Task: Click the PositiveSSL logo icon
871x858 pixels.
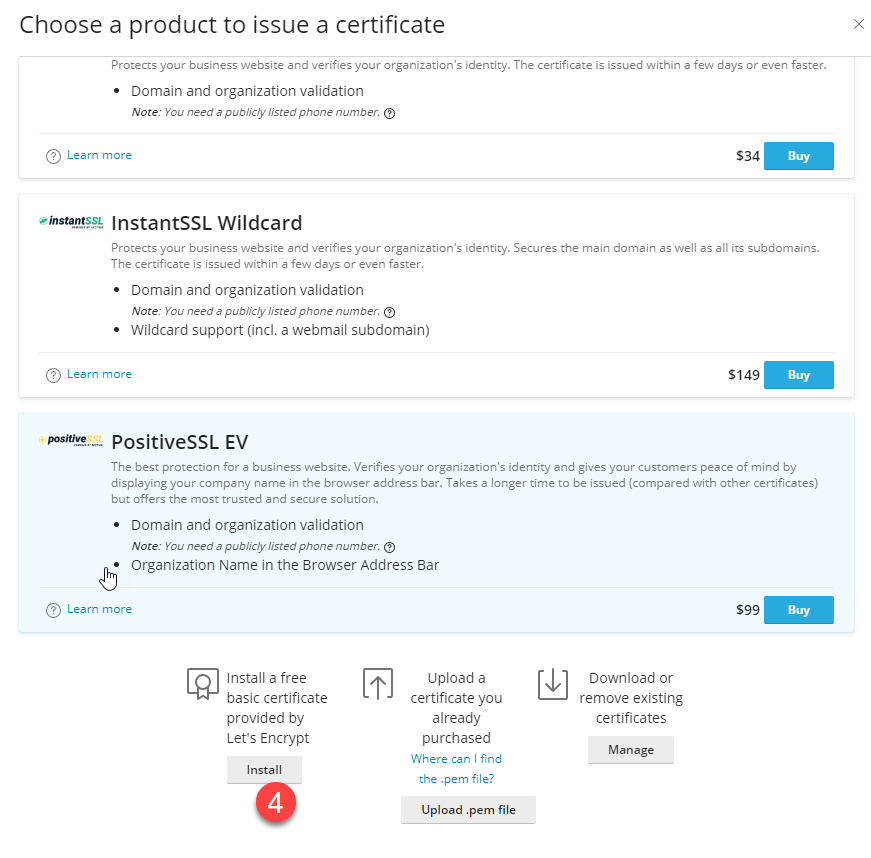Action: coord(71,440)
